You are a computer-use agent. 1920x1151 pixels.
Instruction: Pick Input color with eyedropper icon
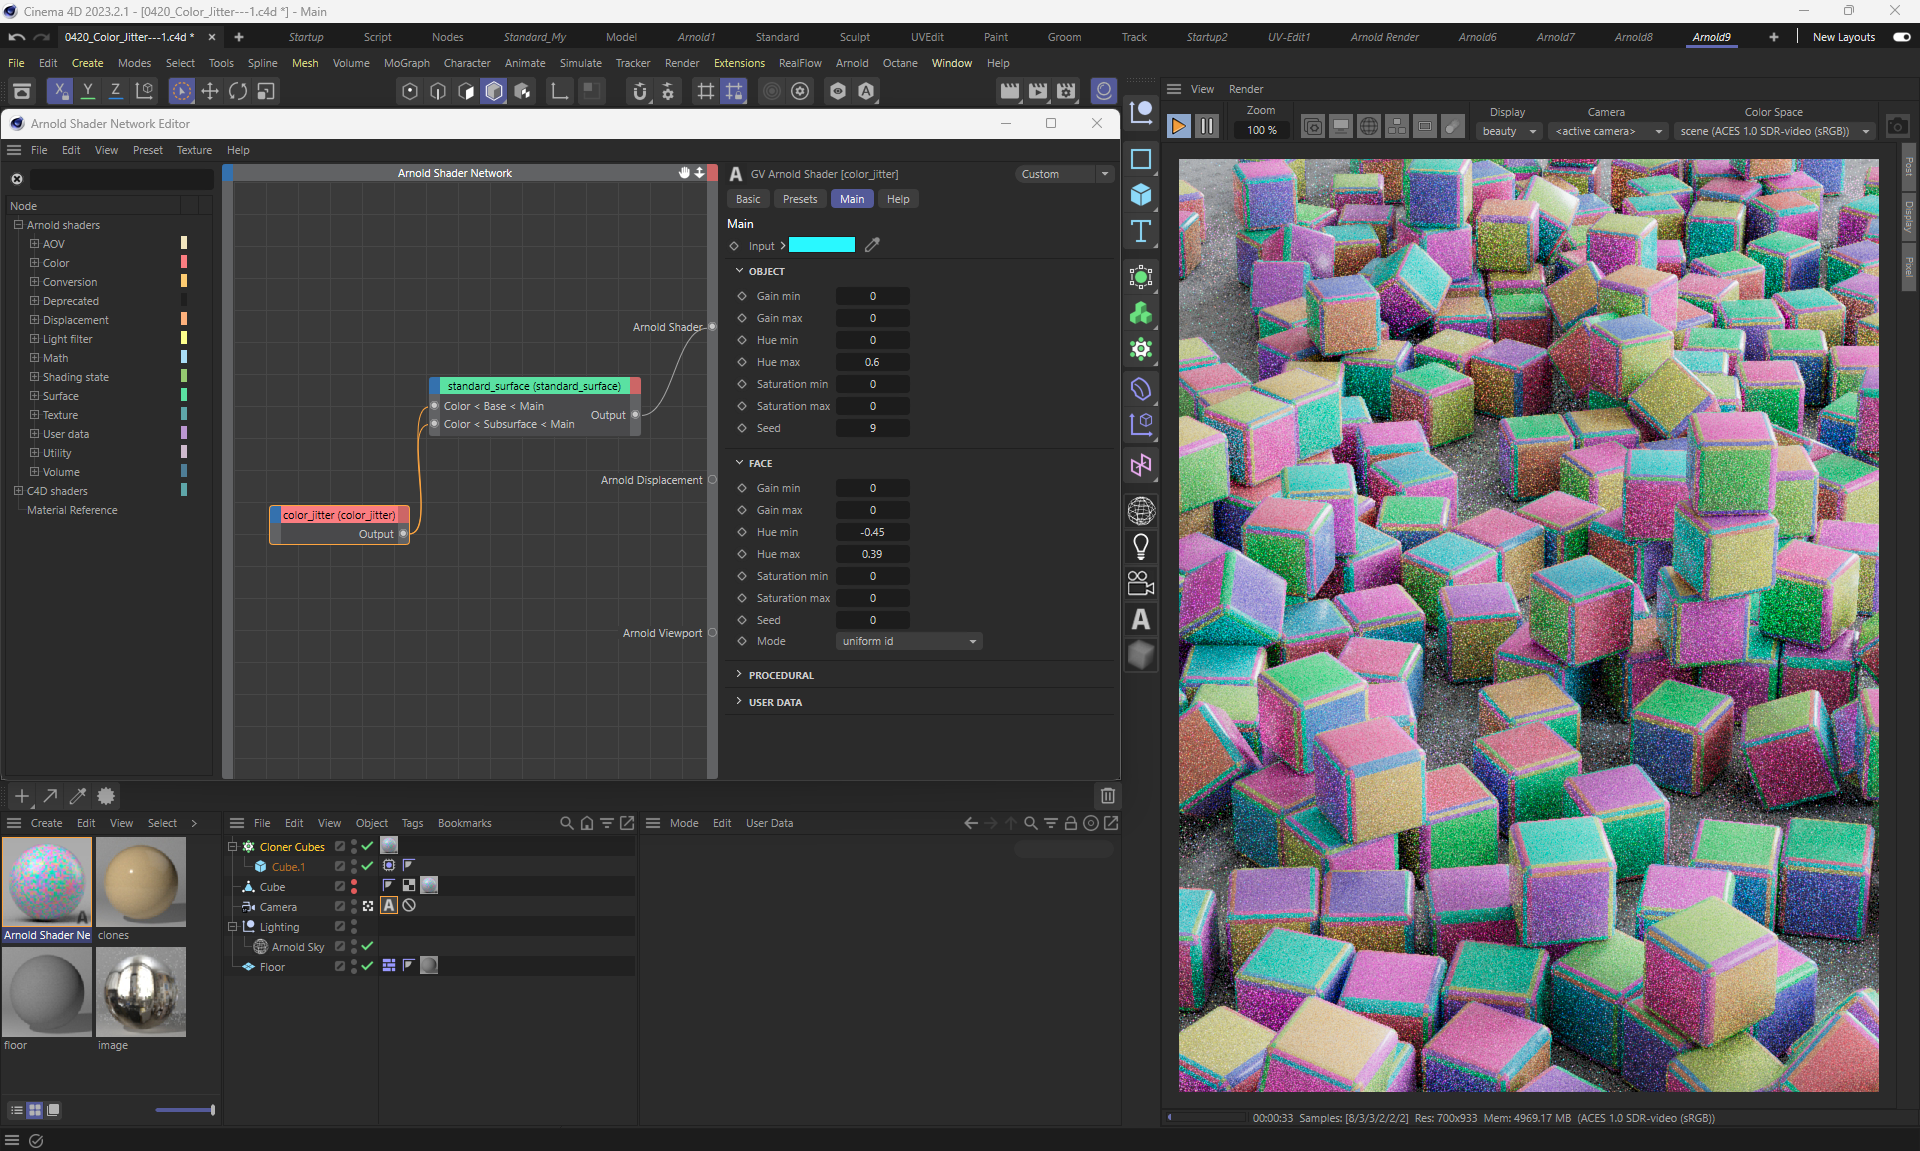click(x=872, y=245)
